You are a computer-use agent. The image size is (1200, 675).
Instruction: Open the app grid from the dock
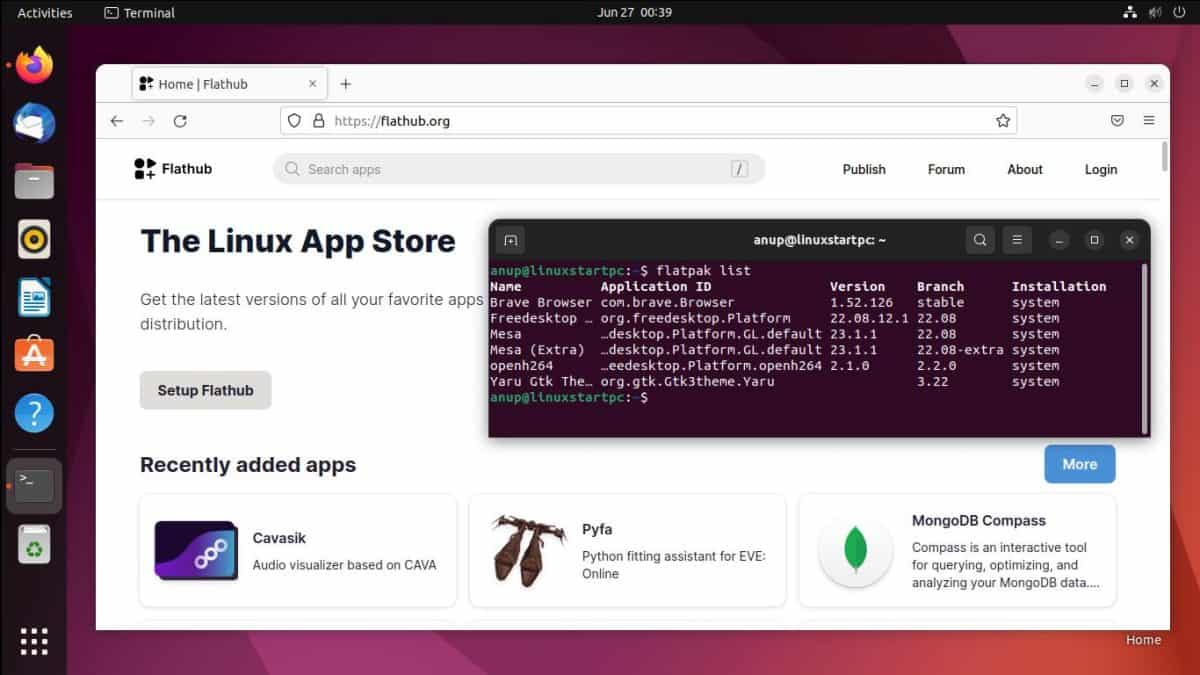(x=33, y=640)
